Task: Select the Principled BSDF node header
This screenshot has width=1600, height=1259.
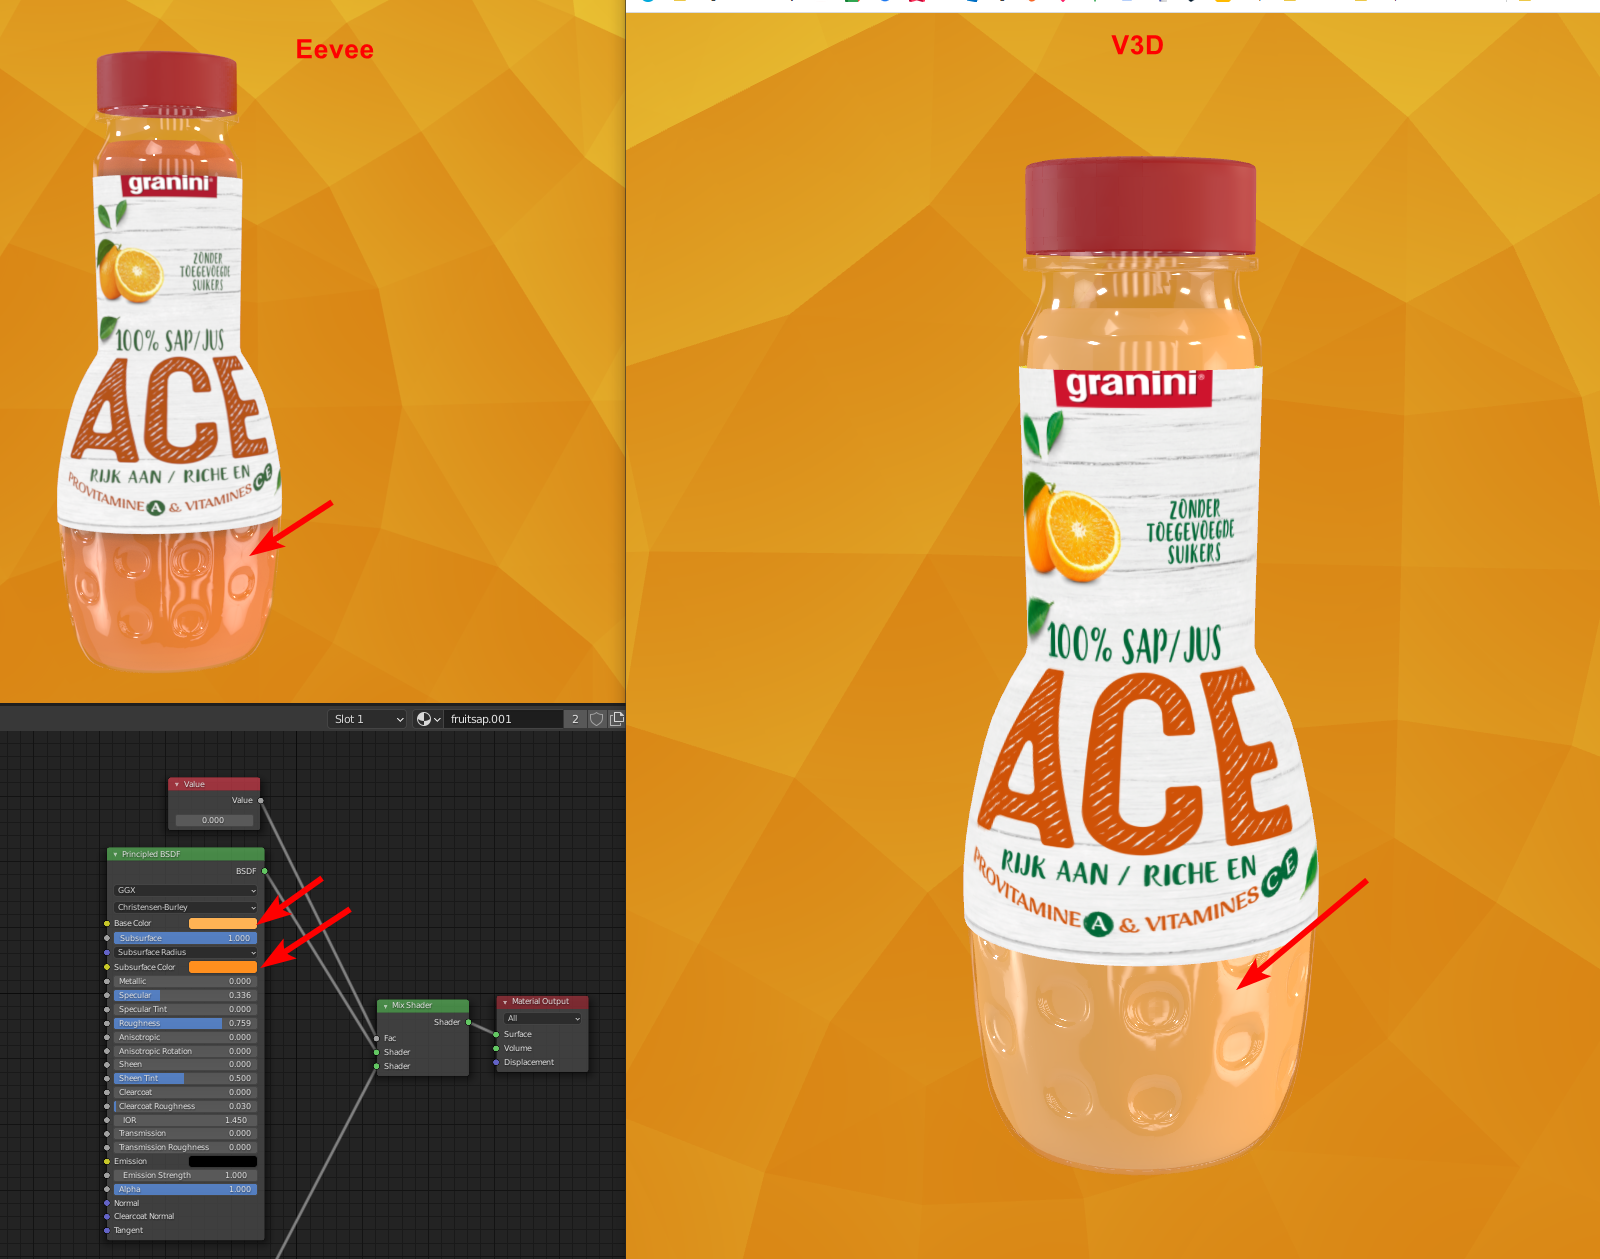Action: pos(186,854)
